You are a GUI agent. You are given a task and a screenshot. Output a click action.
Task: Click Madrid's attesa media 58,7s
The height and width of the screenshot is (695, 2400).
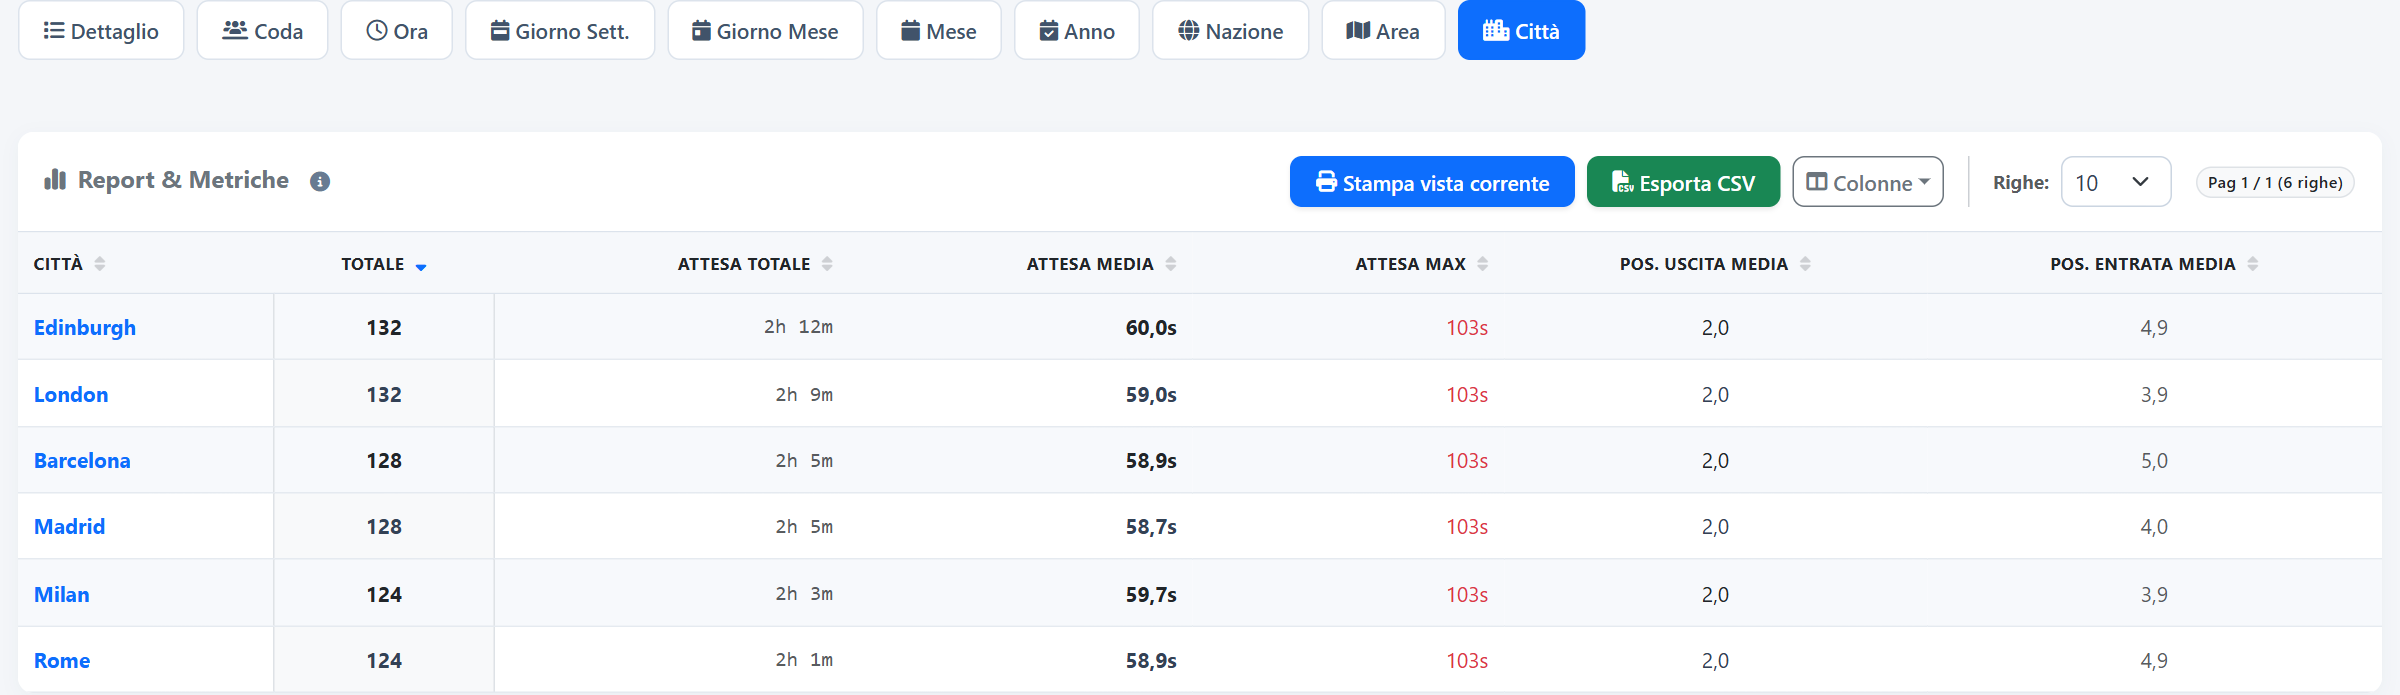(x=1151, y=527)
